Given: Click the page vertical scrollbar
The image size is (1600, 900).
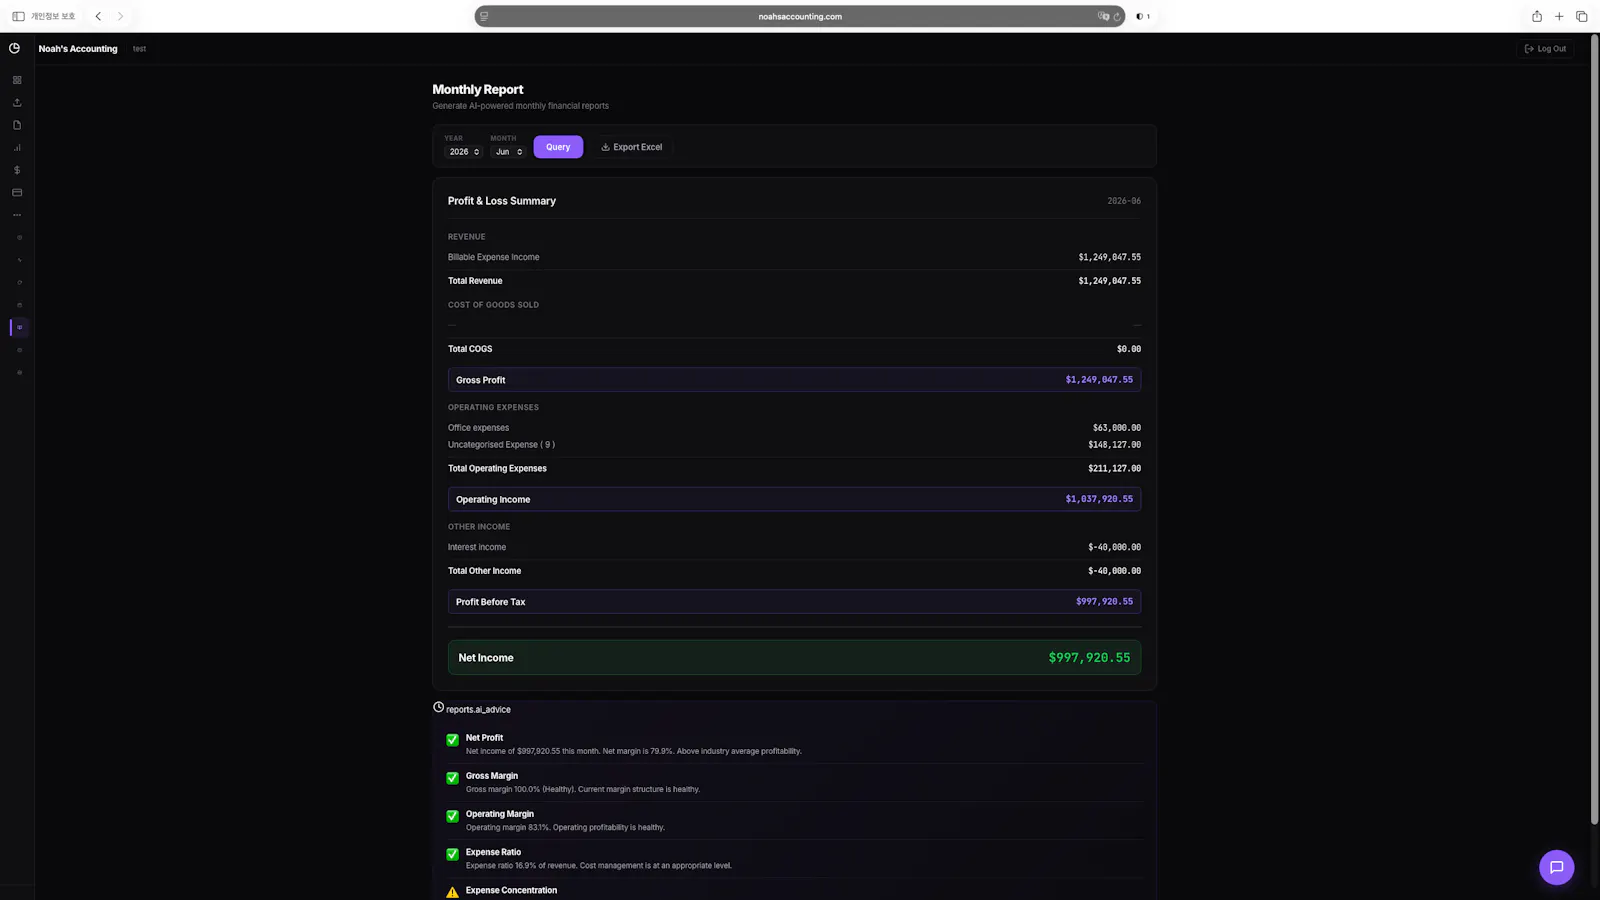Looking at the screenshot, I should [x=1594, y=430].
